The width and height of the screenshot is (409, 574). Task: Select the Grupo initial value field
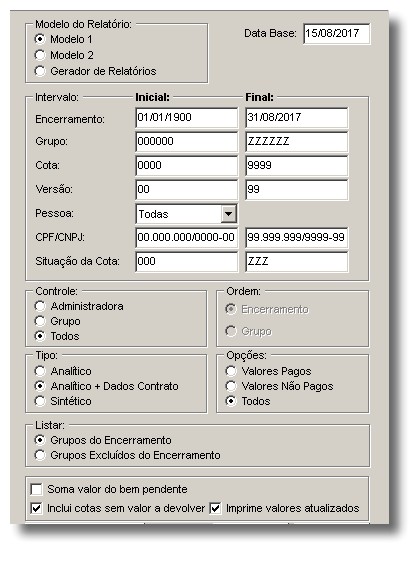click(x=186, y=142)
